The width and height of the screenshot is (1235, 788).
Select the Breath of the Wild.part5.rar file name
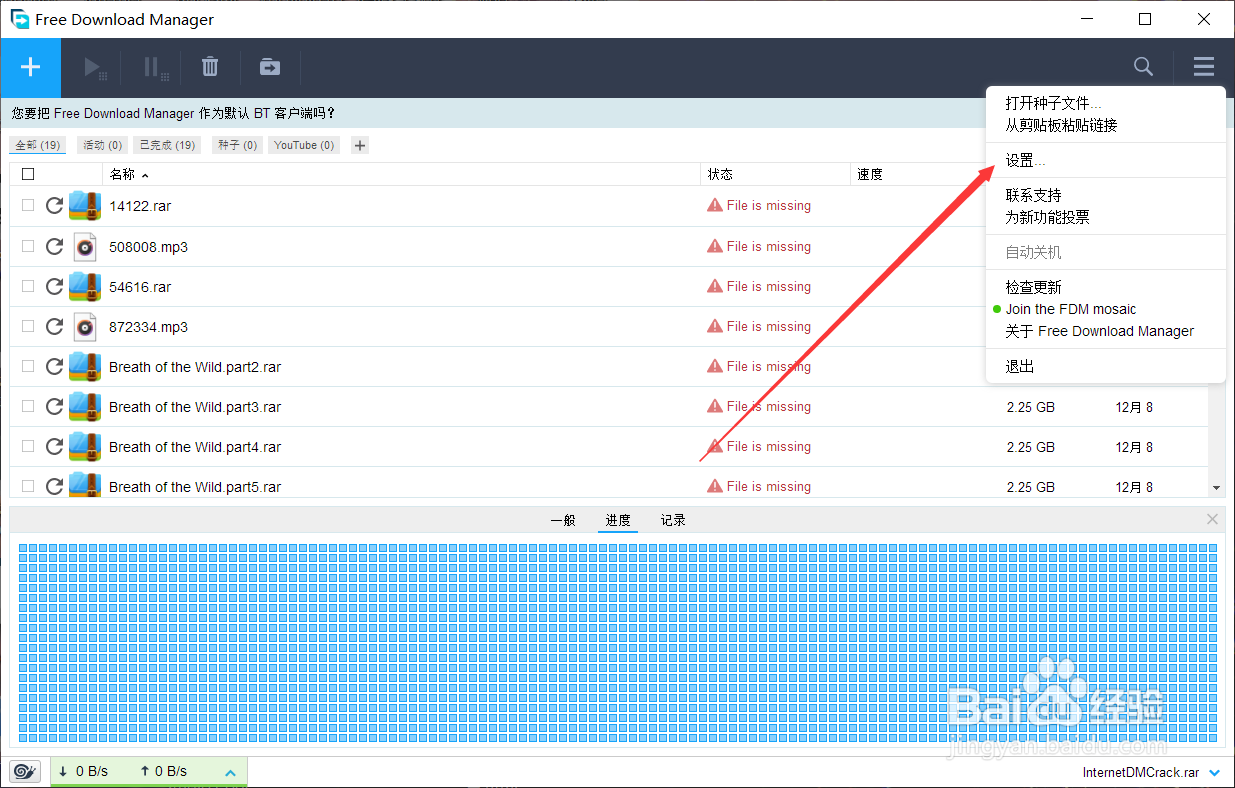195,487
